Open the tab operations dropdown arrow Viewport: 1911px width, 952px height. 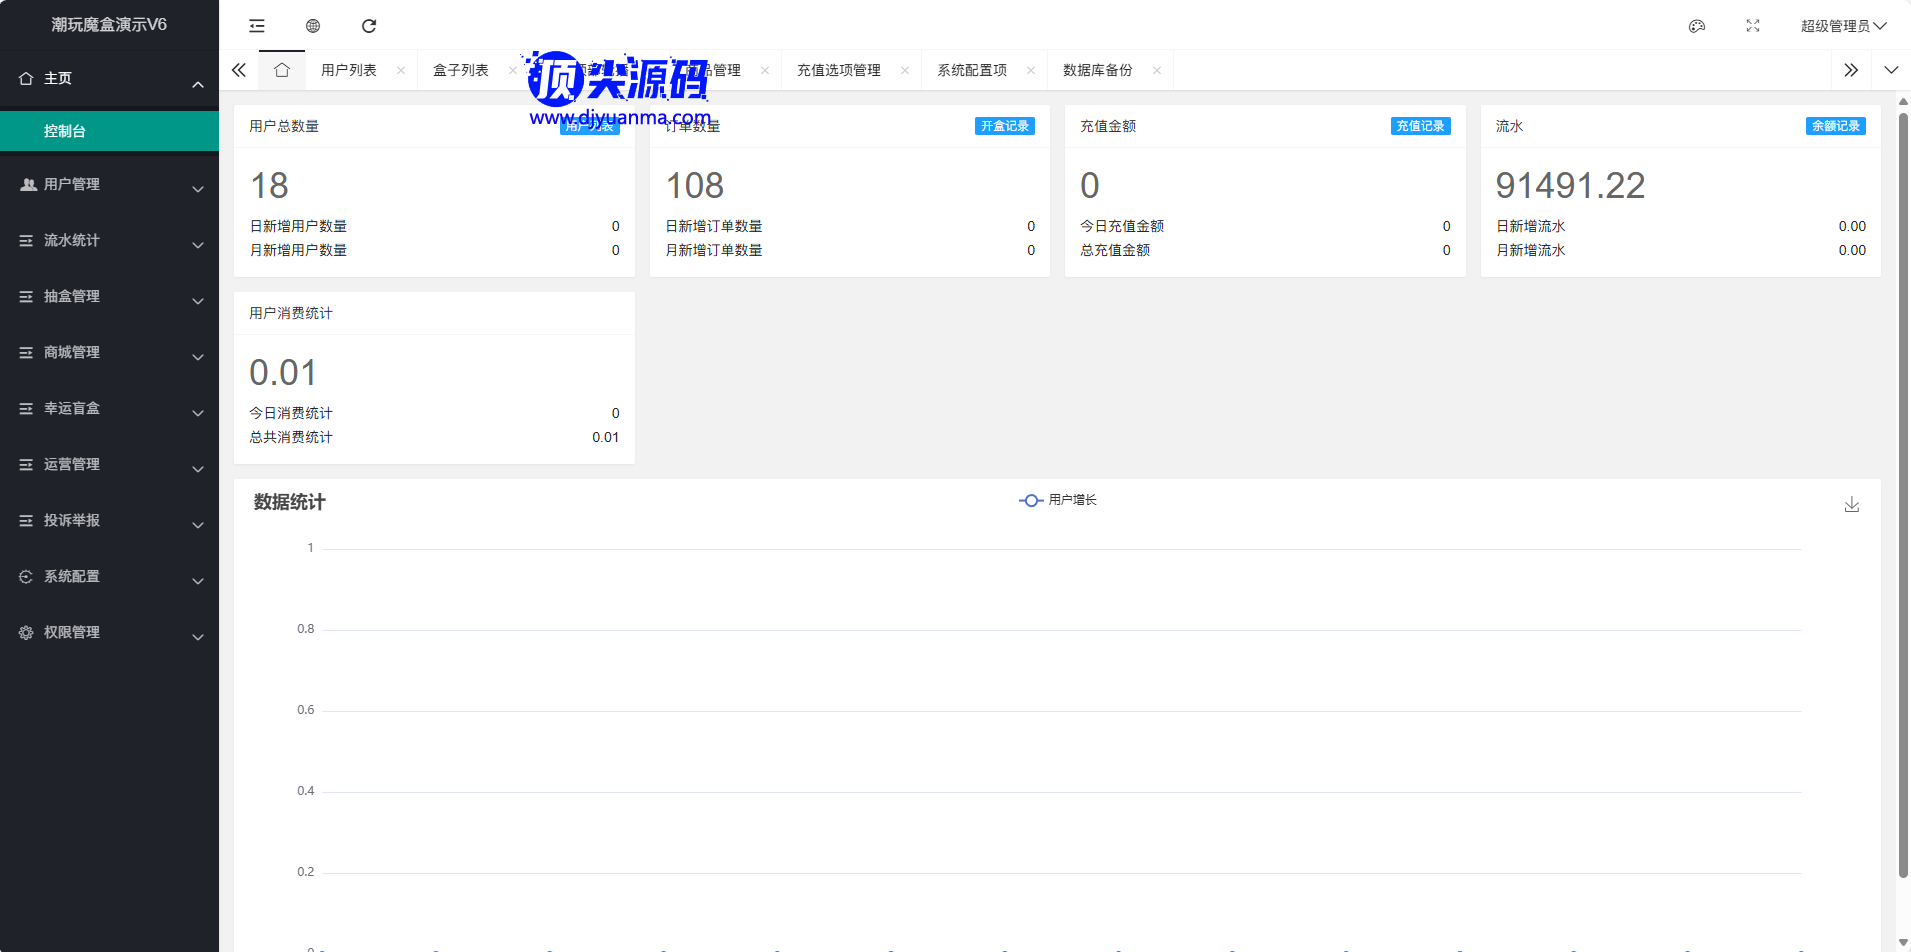1891,70
